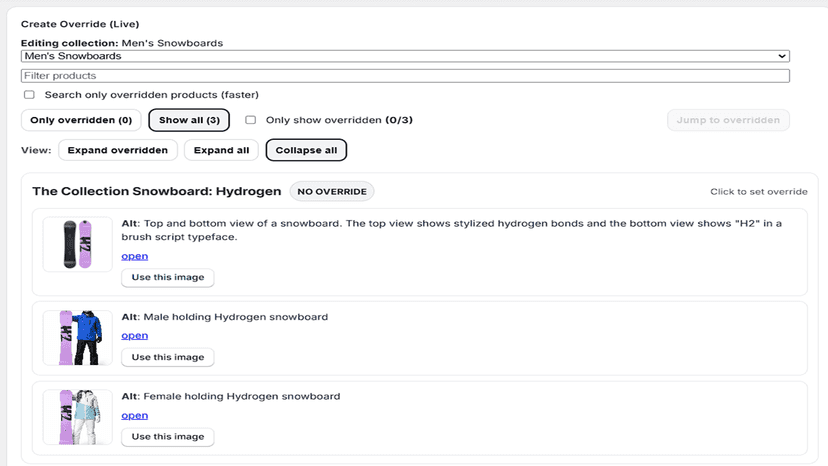Use this image for top and bottom snowboard view
Image resolution: width=828 pixels, height=466 pixels.
pyautogui.click(x=167, y=277)
